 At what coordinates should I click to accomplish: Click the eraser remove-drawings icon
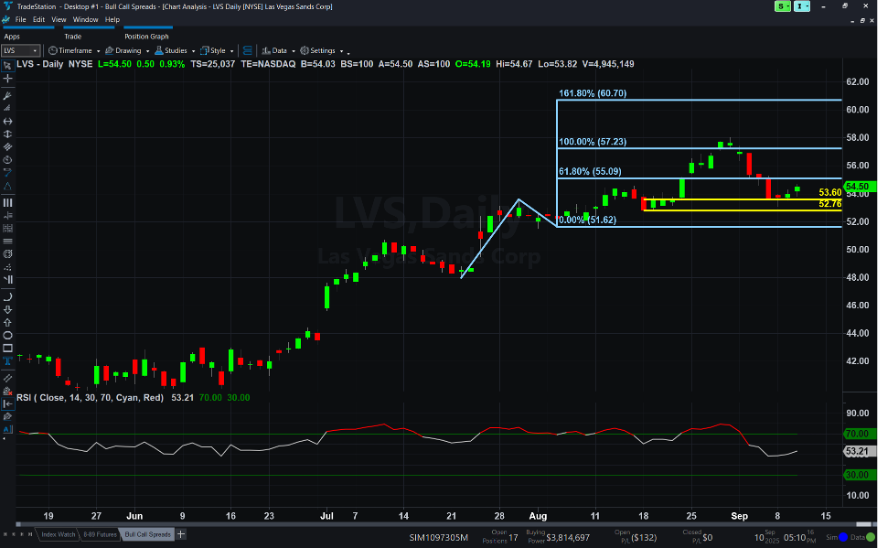click(8, 391)
